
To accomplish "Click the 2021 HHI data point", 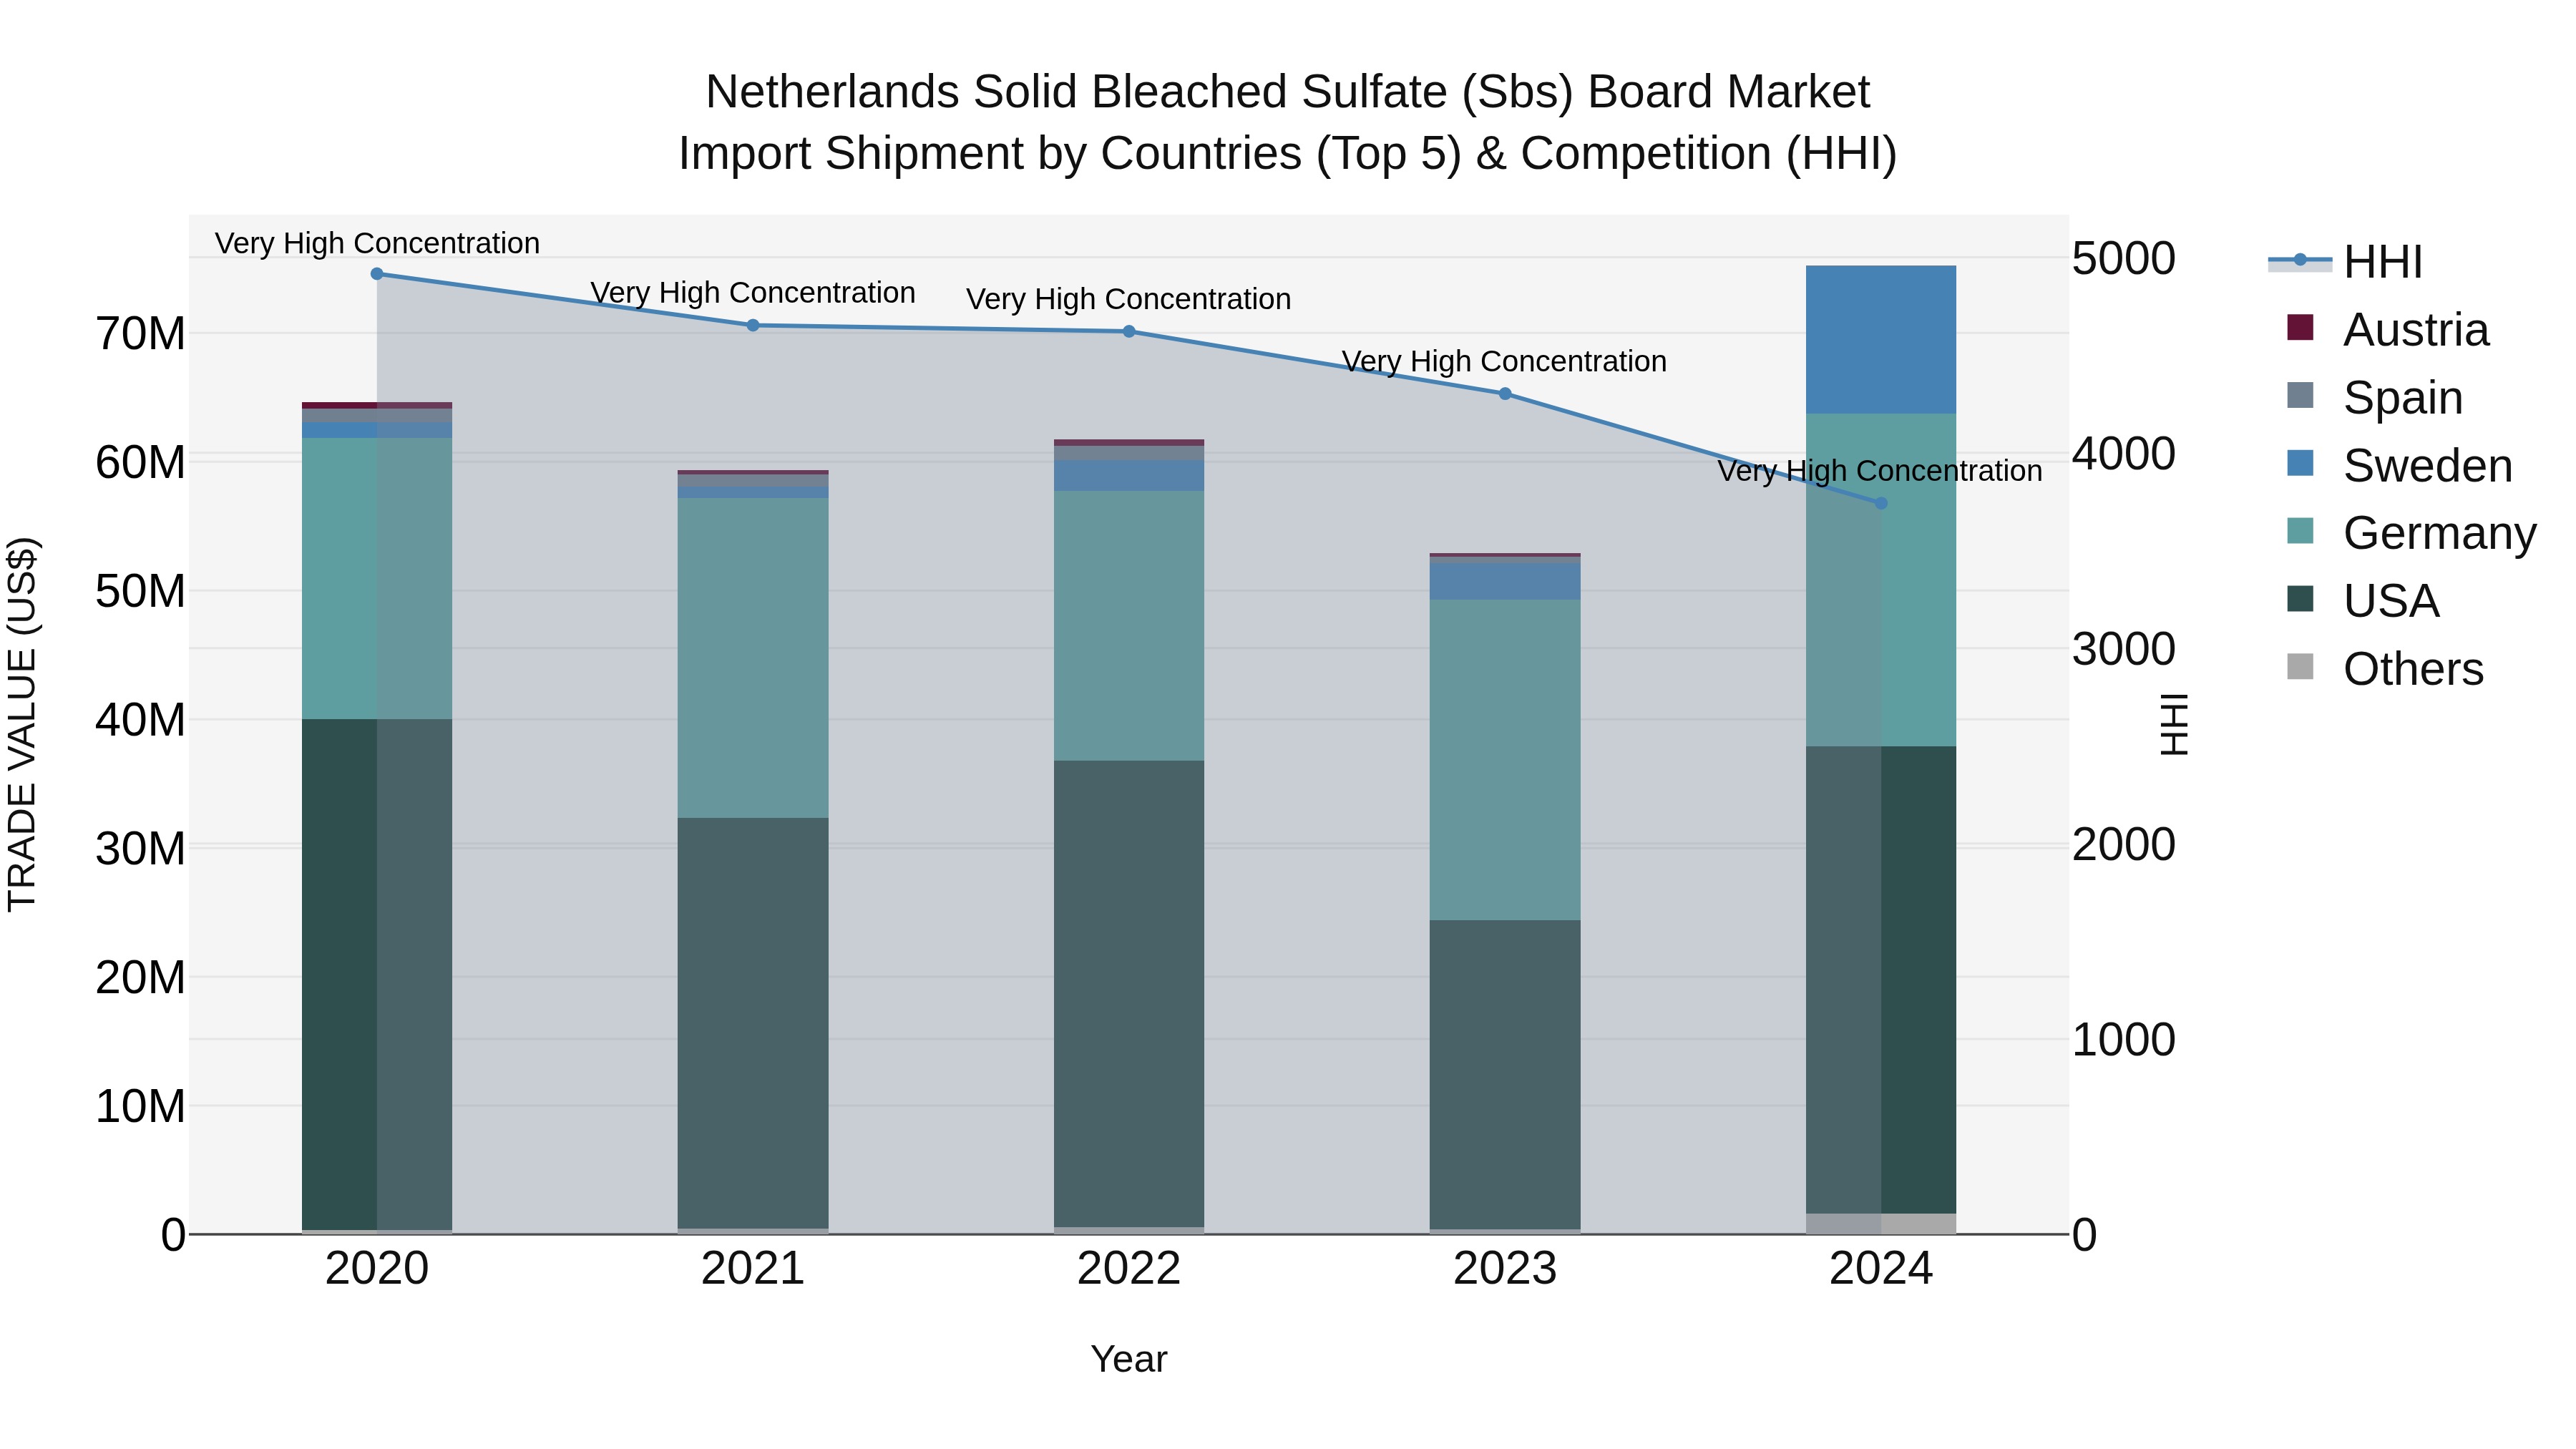I will pos(753,325).
